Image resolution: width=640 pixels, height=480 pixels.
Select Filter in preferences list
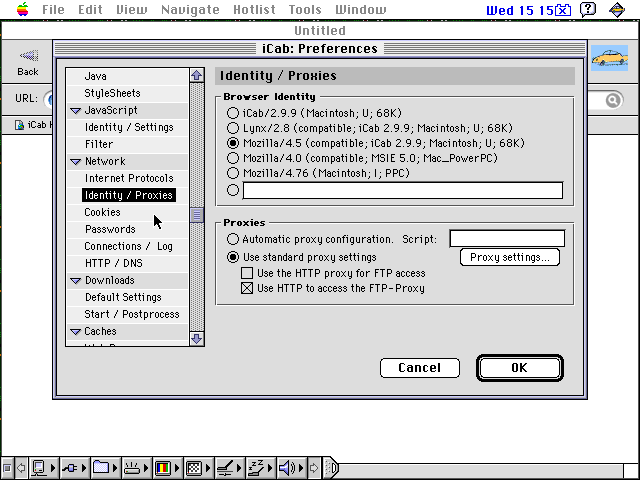click(x=99, y=144)
